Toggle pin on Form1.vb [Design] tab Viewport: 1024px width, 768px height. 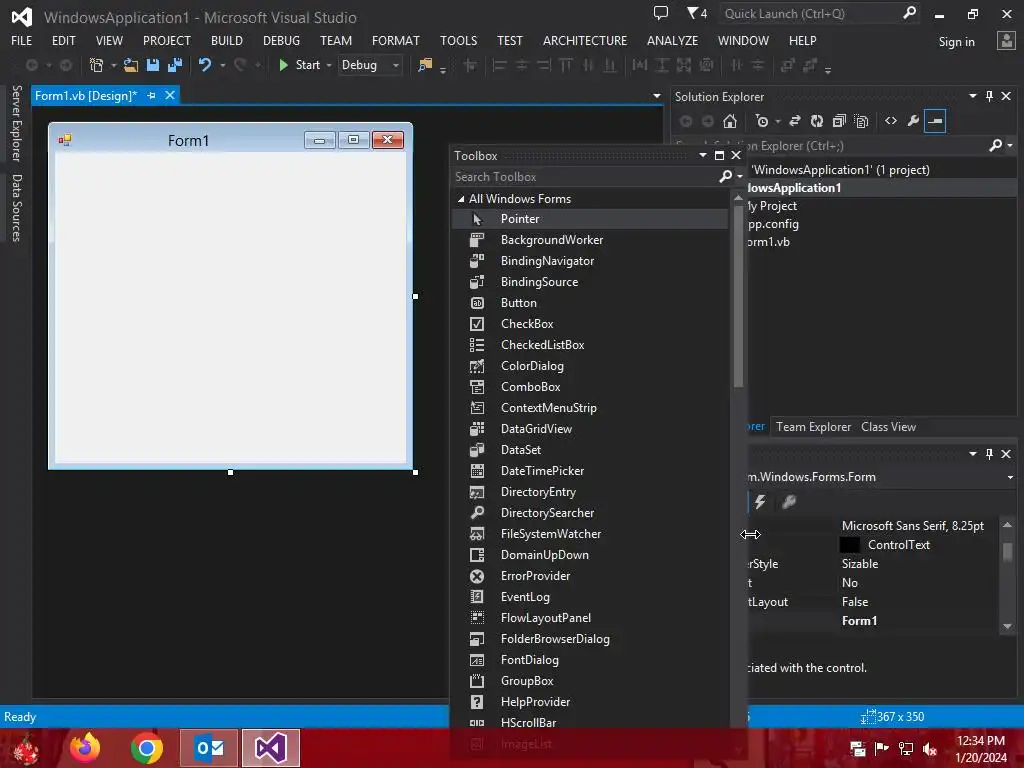152,95
